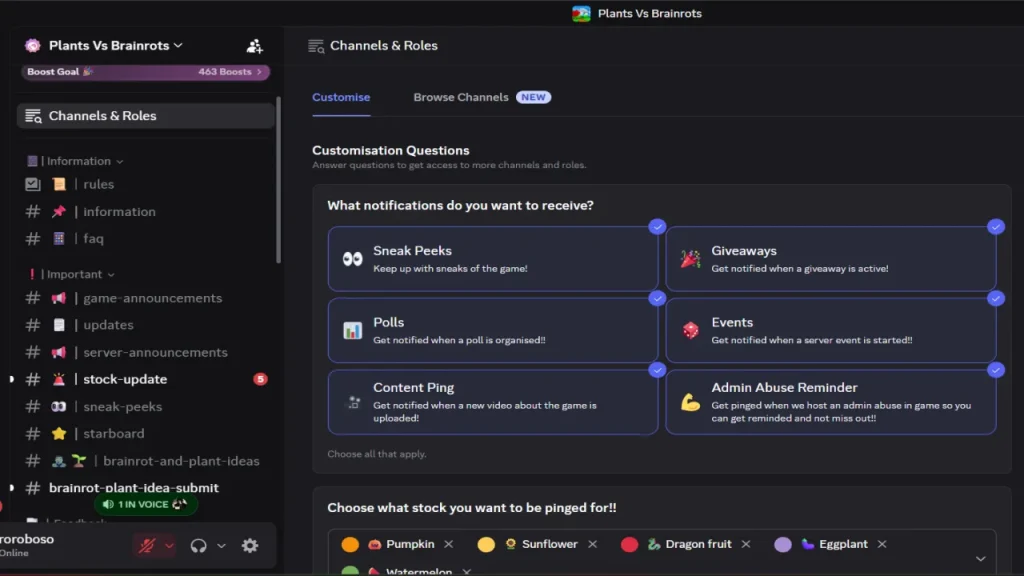Screen dimensions: 1024x576
Task: Remove the Eggplant stock tag
Action: 882,544
